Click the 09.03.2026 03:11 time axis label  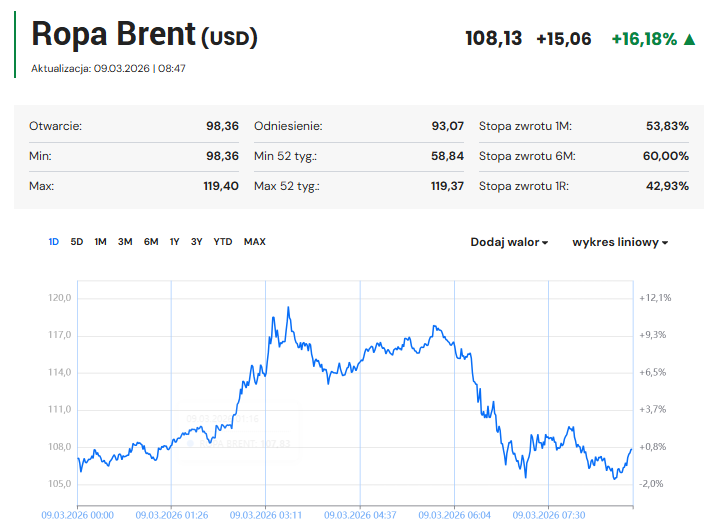click(265, 515)
